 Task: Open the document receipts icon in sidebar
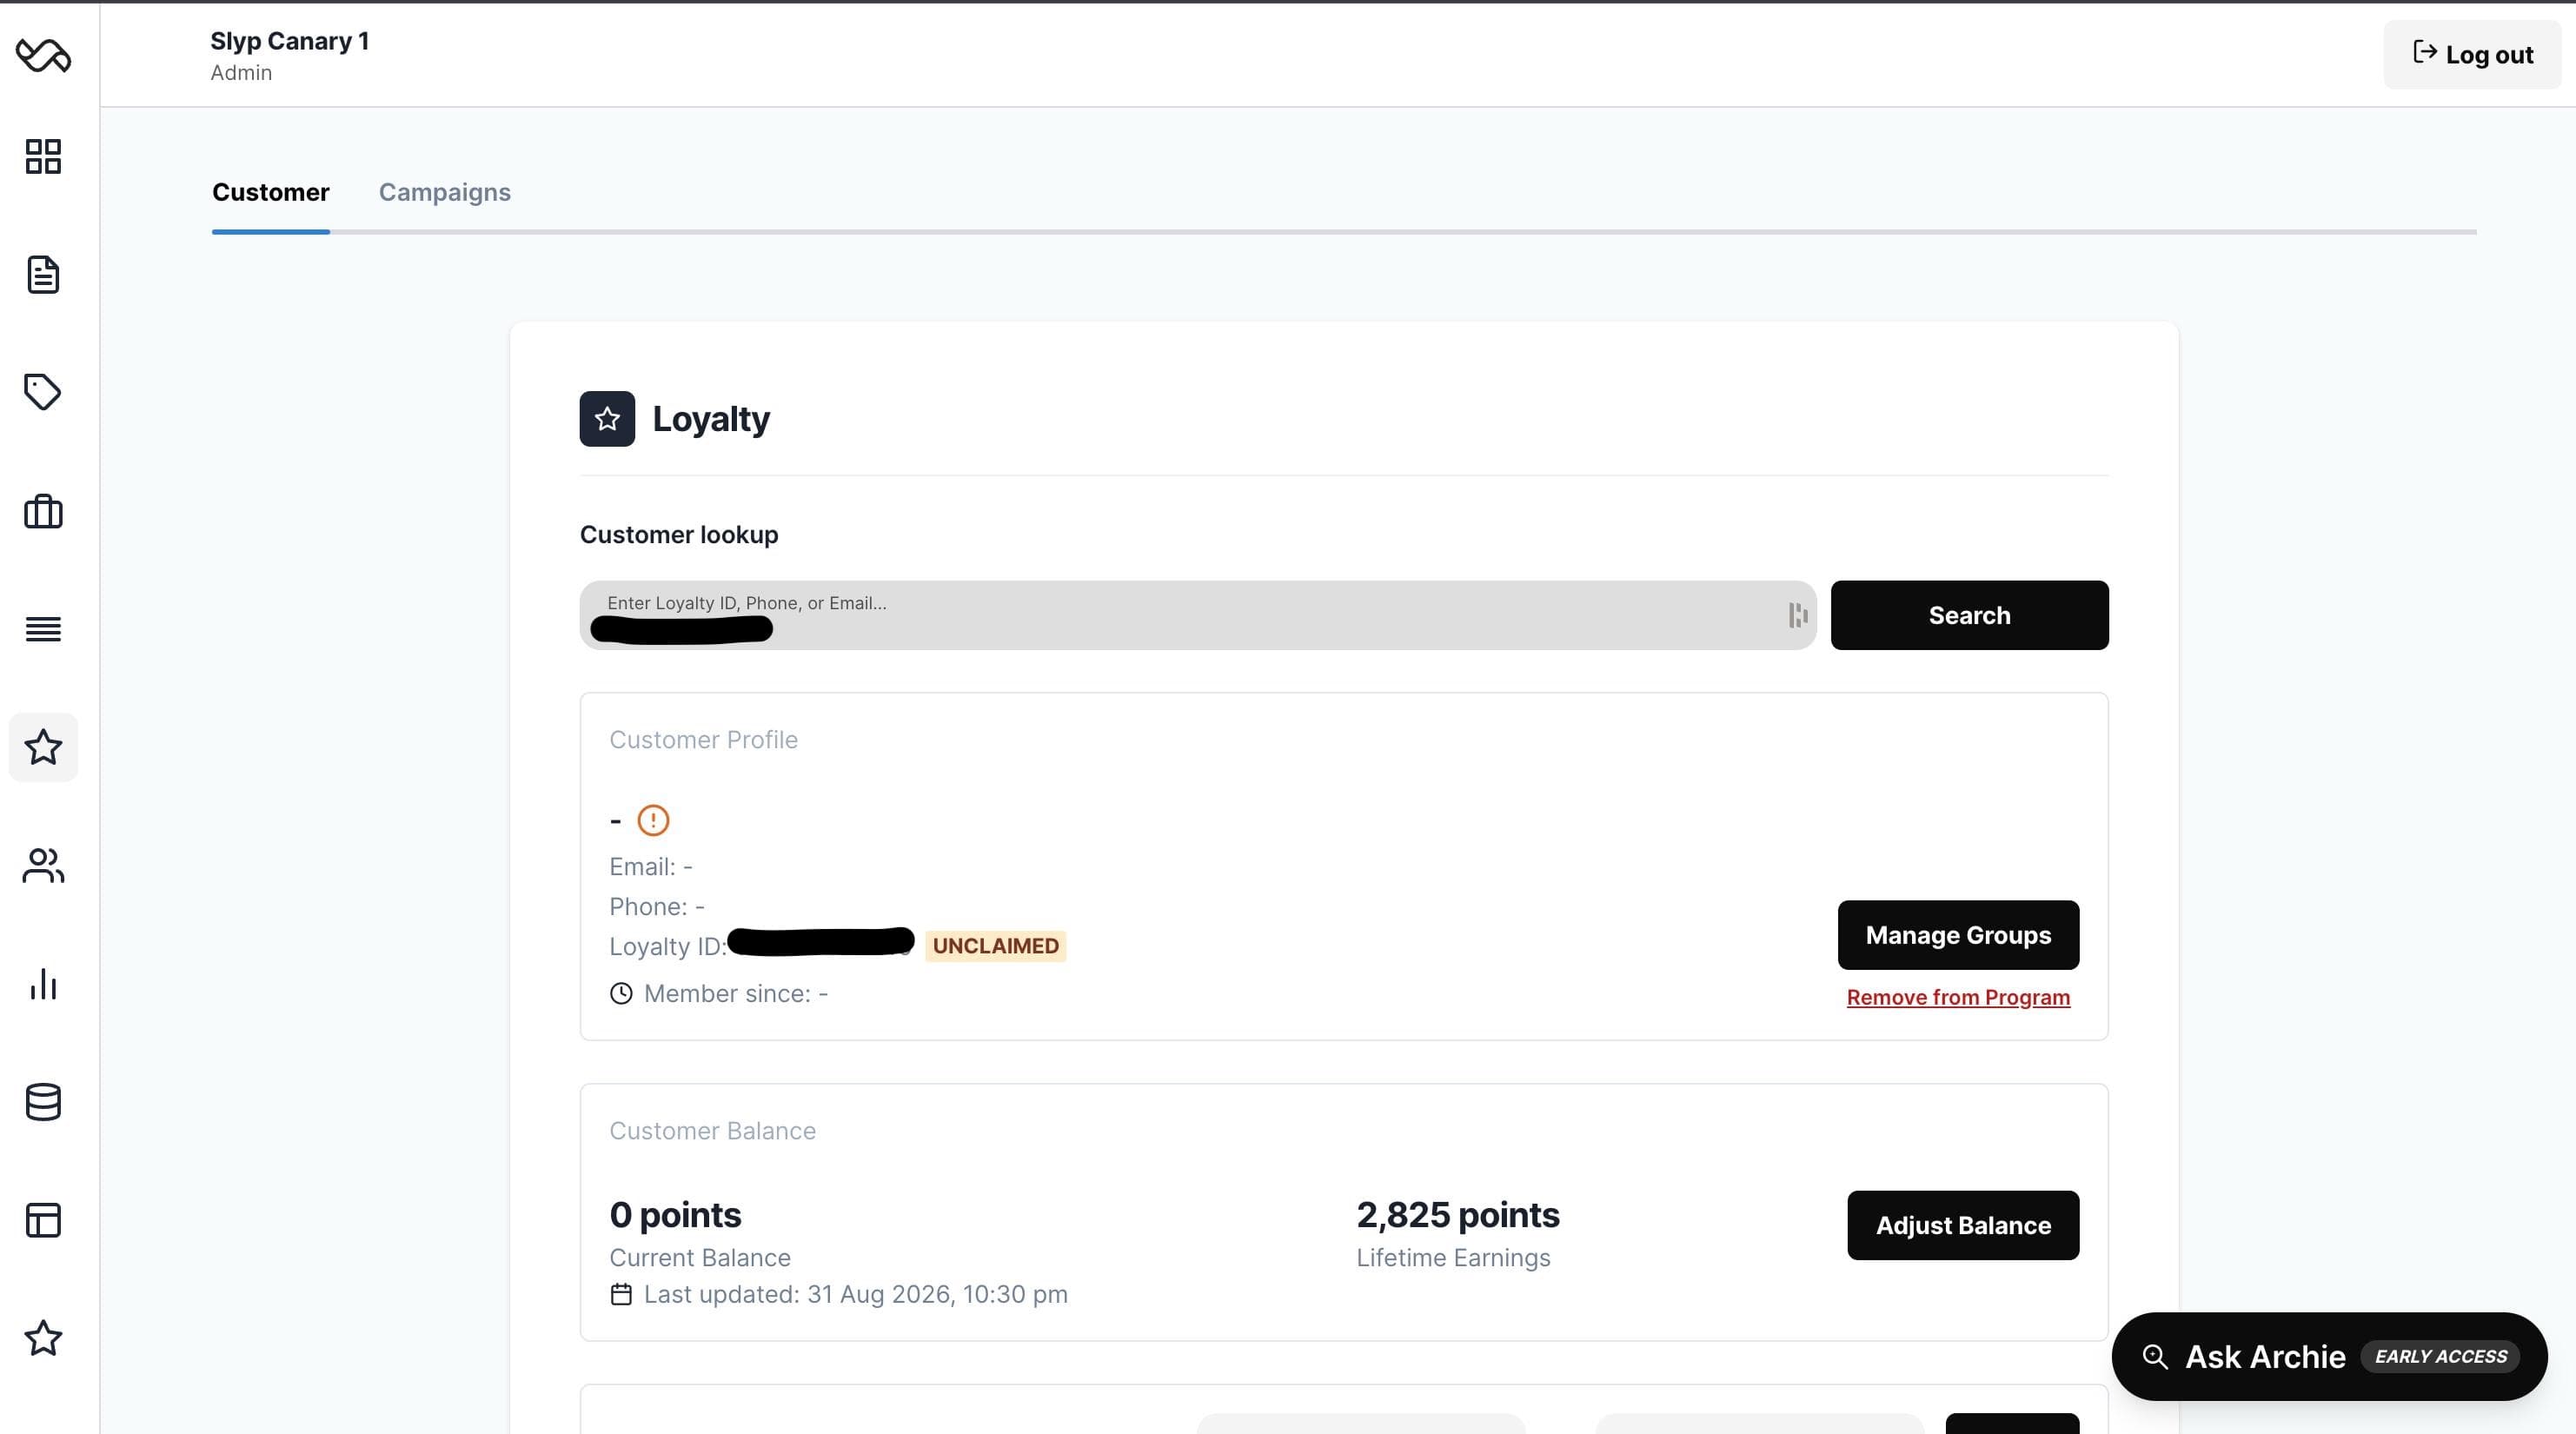43,274
